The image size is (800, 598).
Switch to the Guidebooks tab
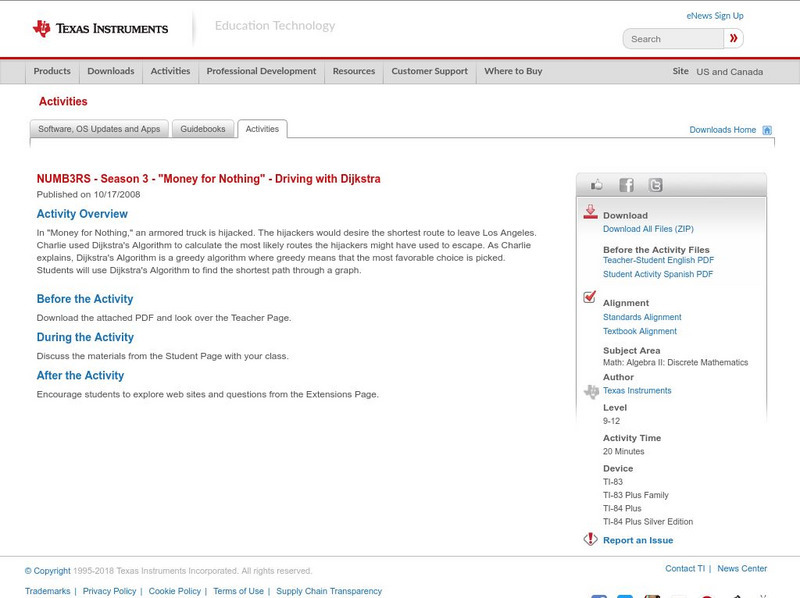click(x=203, y=129)
